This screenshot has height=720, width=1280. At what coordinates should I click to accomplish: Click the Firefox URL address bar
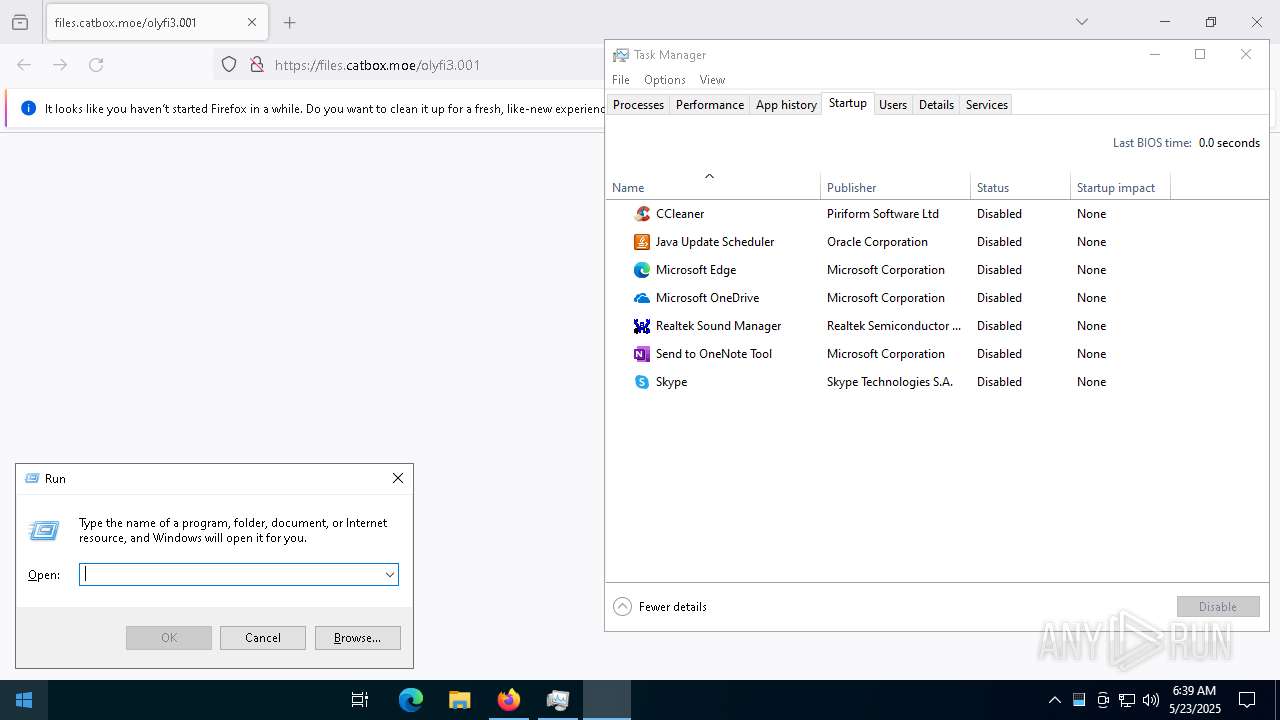[x=410, y=65]
